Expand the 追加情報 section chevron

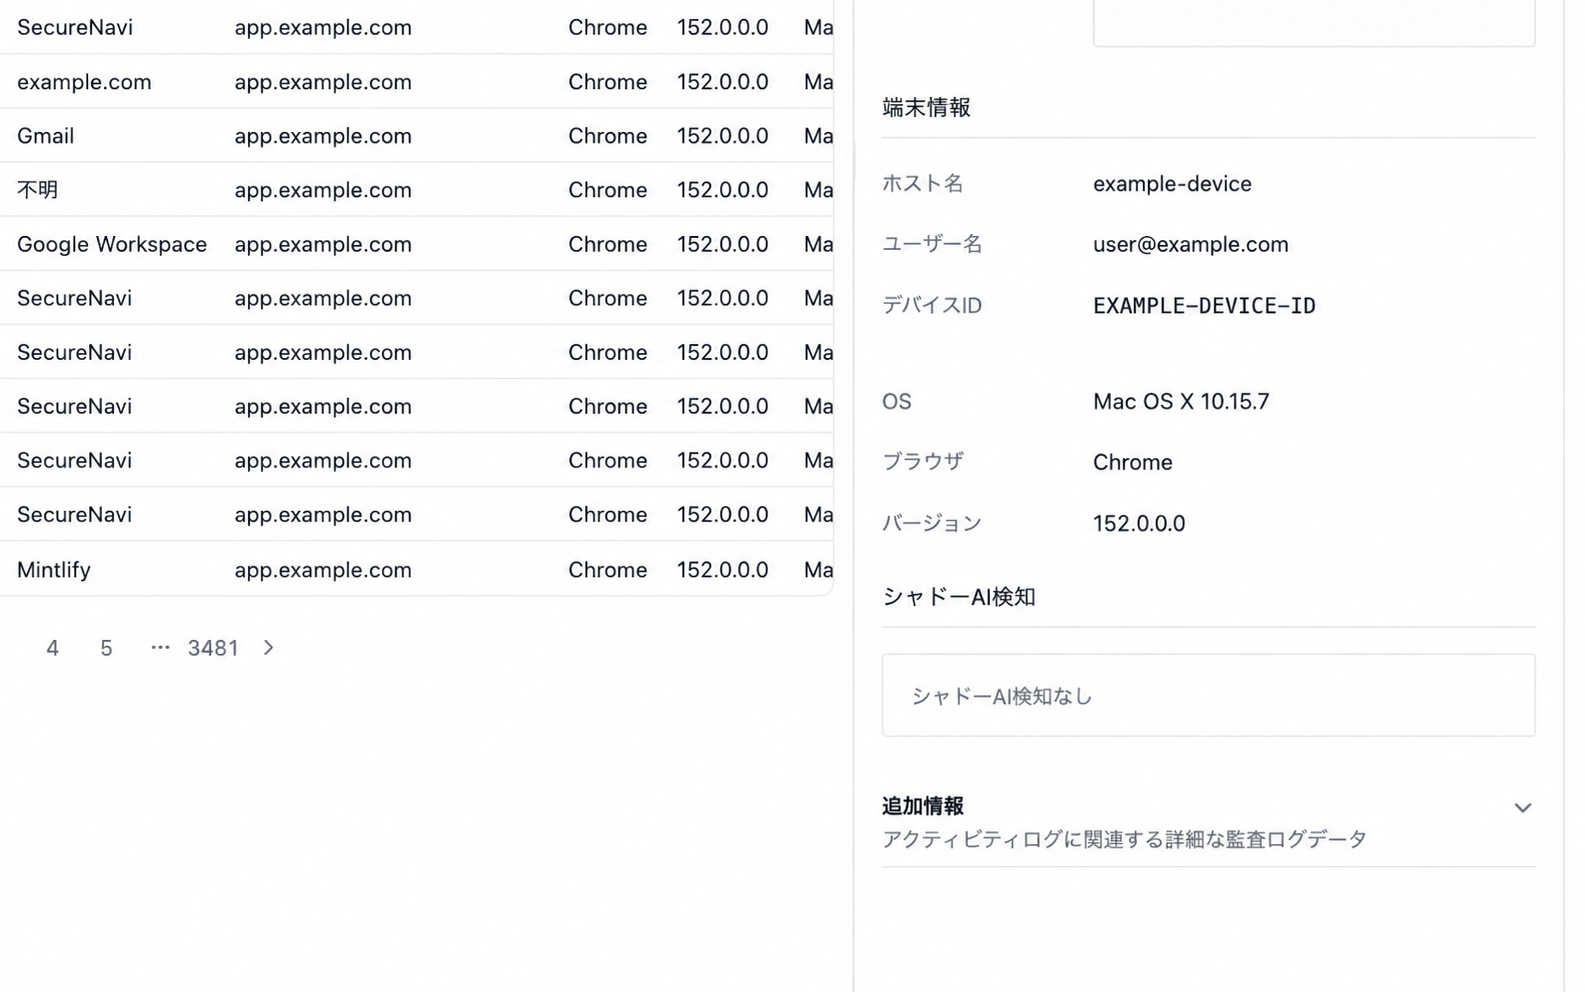1522,808
